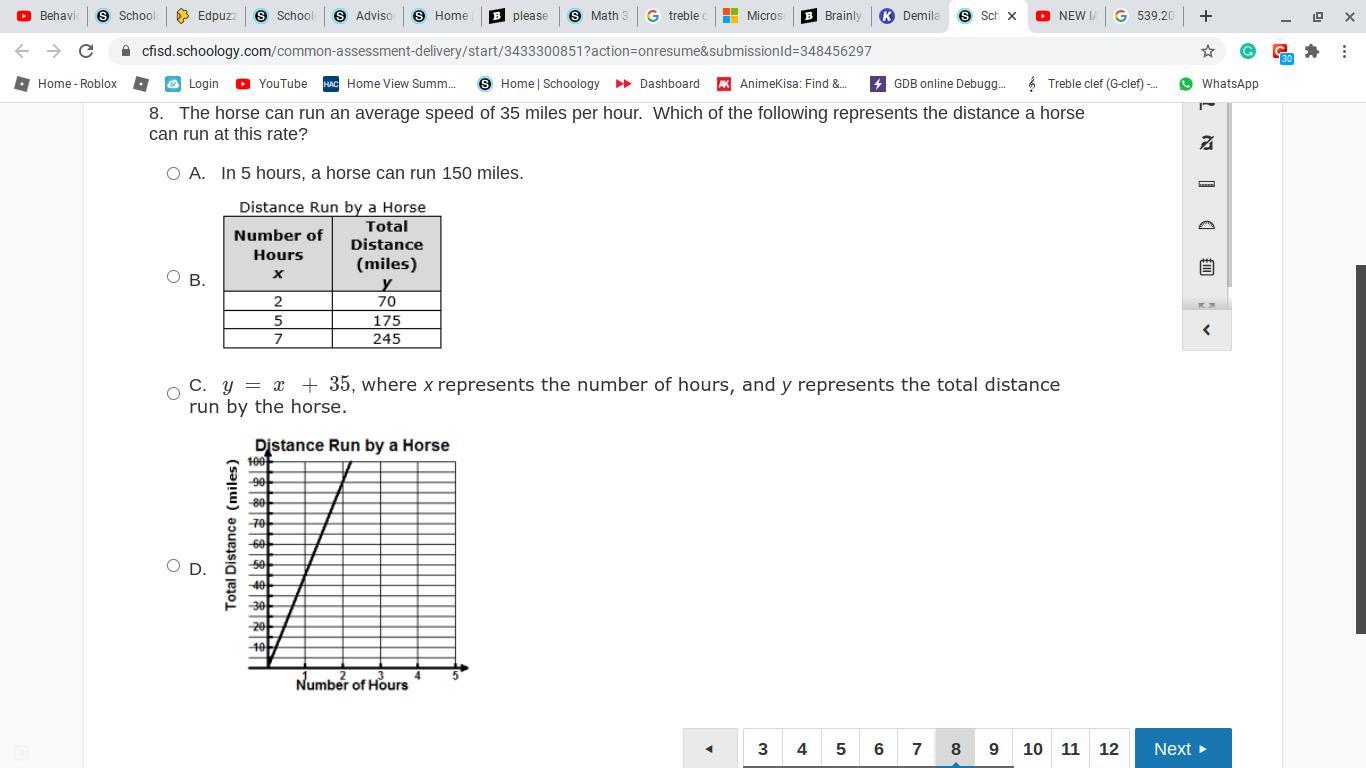Select current question 8 in navigator
The height and width of the screenshot is (768, 1366).
pyautogui.click(x=955, y=748)
